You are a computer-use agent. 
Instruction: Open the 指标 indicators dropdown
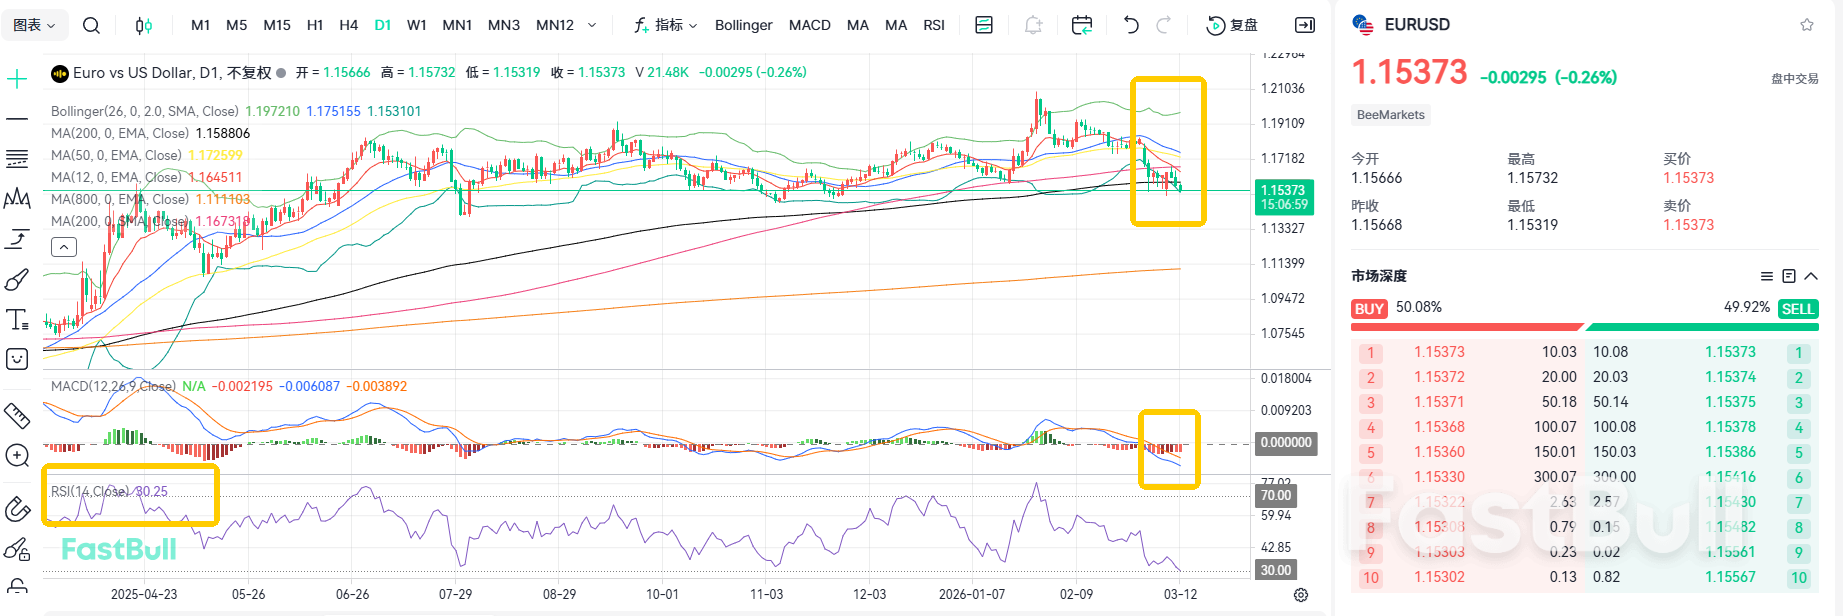coord(666,25)
